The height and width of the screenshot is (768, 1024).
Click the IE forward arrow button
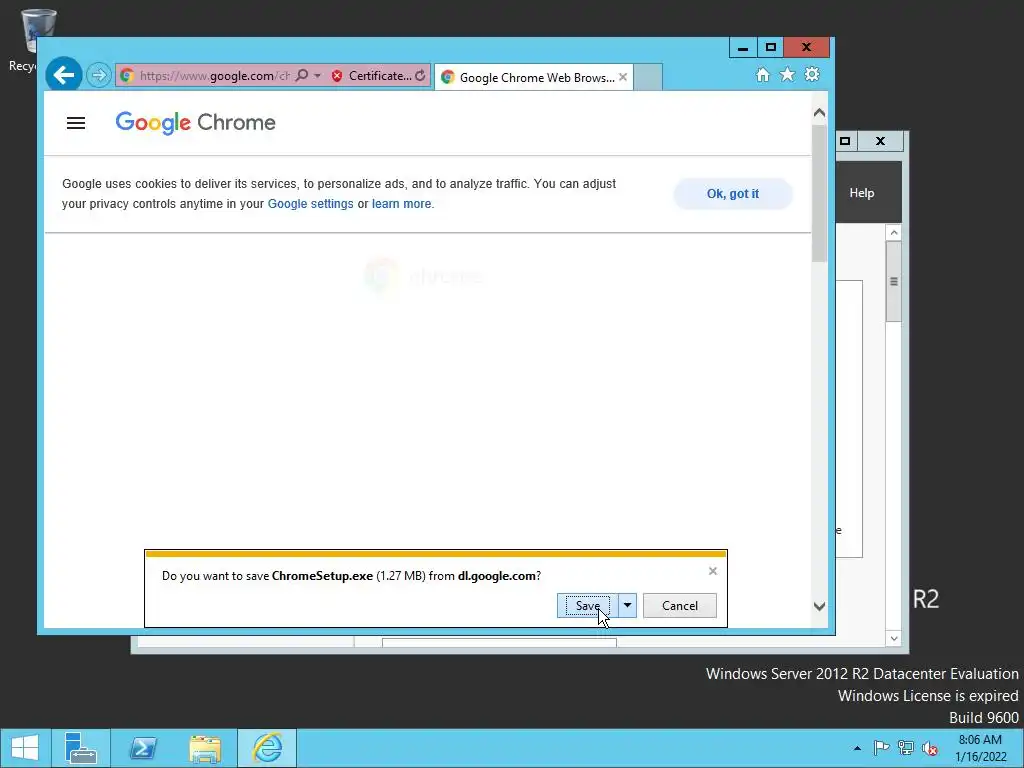point(99,76)
